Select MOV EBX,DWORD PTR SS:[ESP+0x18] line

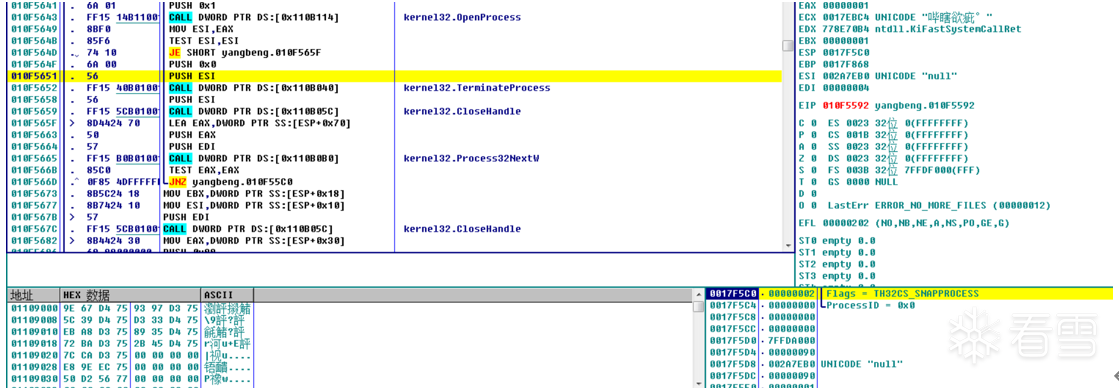tap(255, 194)
